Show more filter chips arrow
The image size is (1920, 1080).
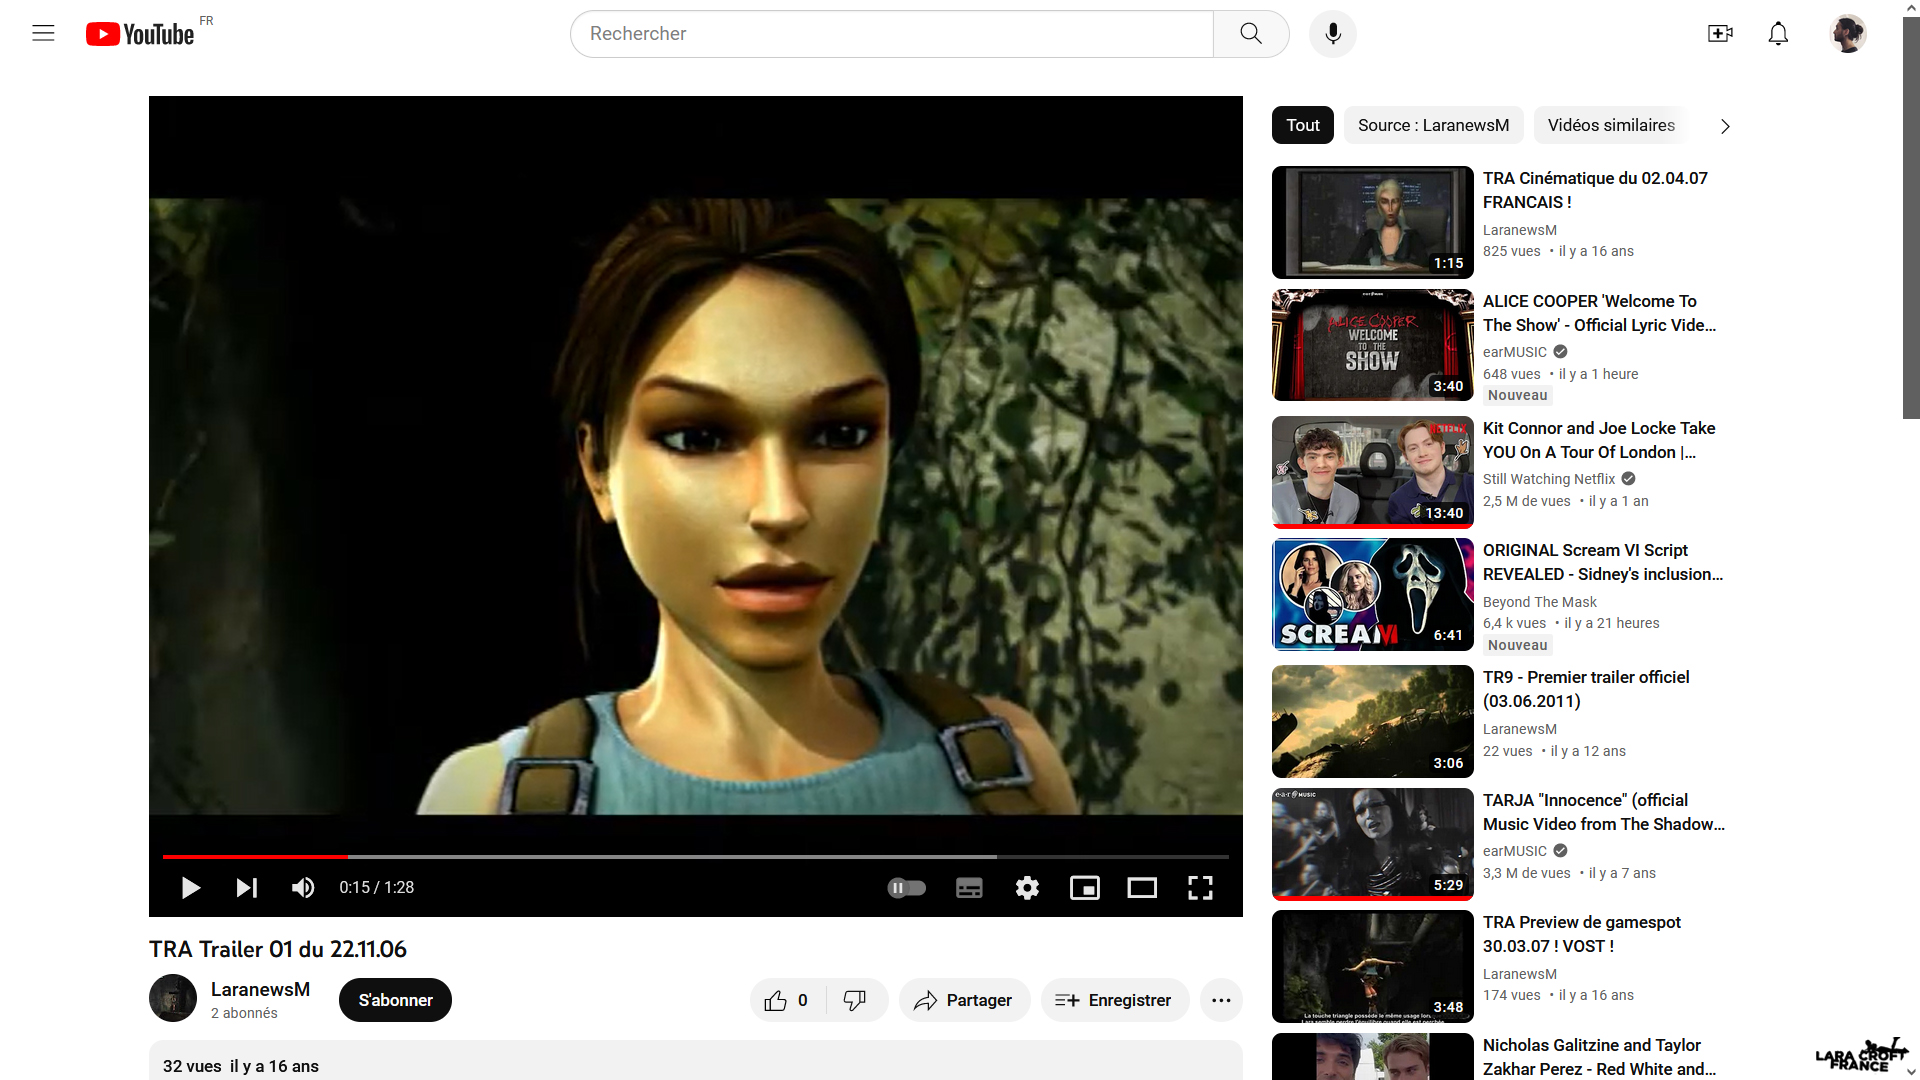(1725, 126)
